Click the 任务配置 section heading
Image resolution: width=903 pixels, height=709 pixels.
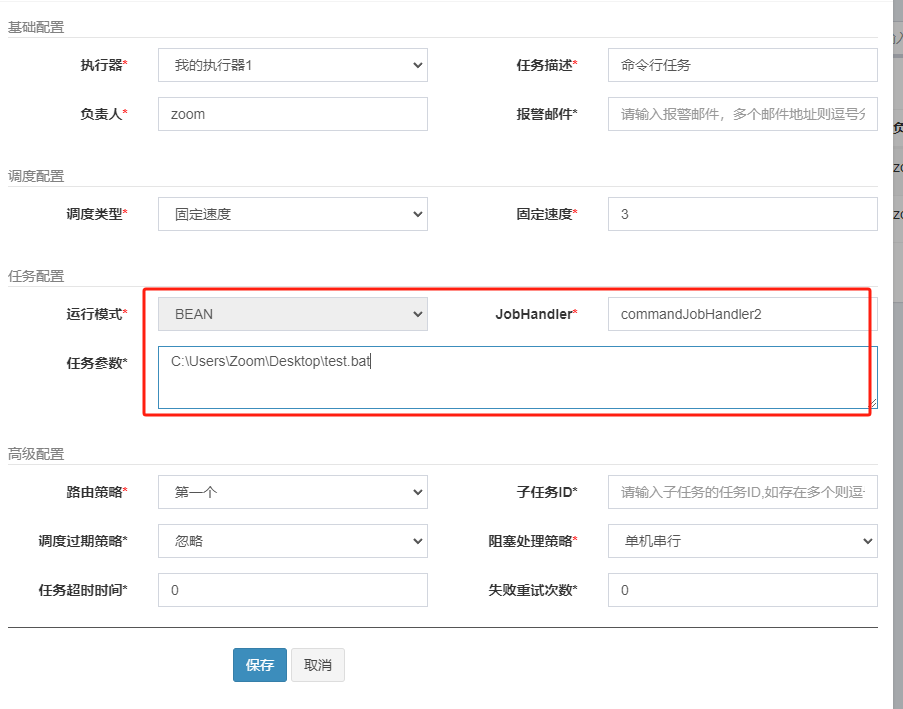point(36,276)
